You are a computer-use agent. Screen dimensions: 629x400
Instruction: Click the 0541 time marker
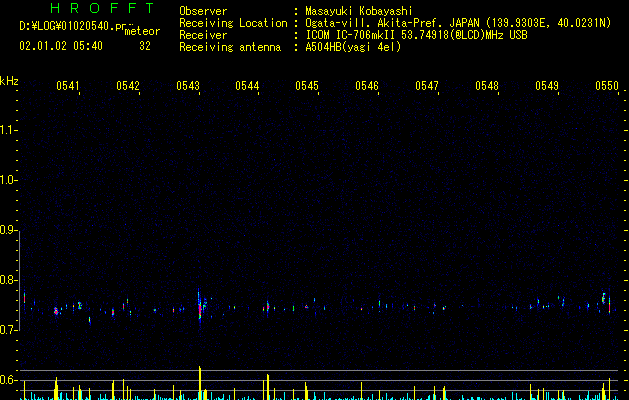point(68,86)
